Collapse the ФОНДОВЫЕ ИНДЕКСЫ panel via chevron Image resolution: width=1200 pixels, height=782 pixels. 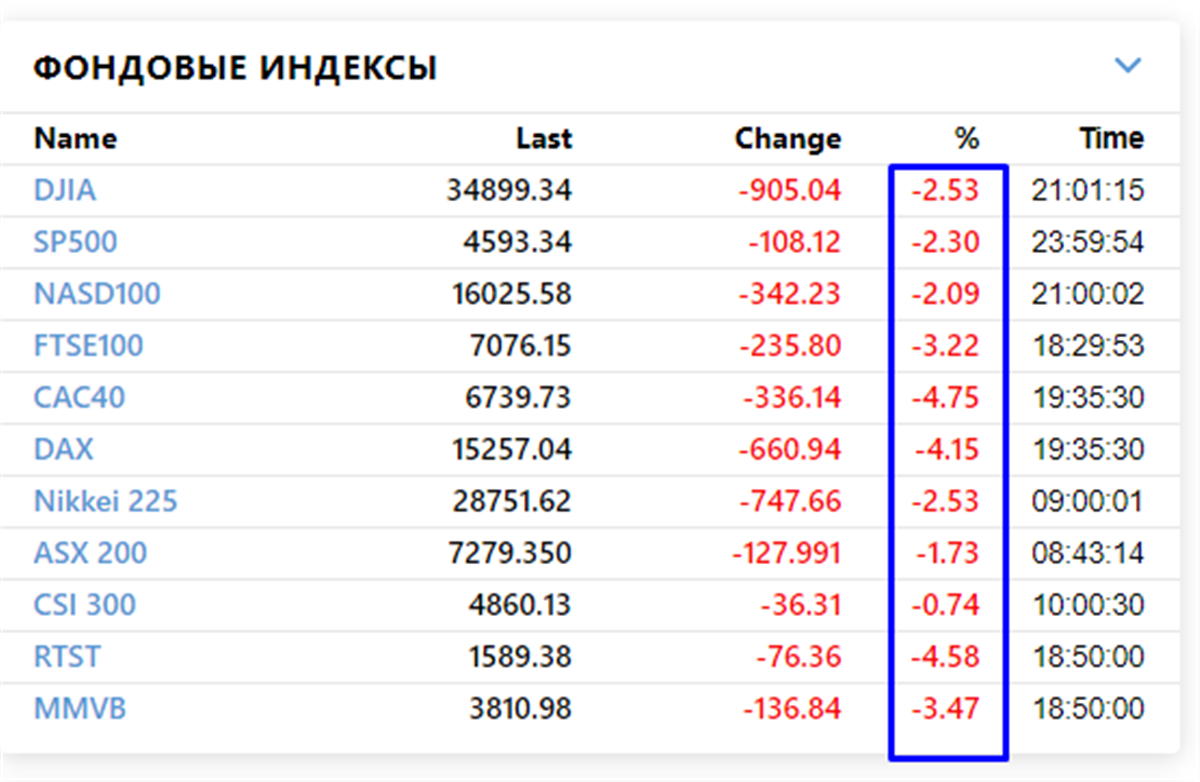1128,66
